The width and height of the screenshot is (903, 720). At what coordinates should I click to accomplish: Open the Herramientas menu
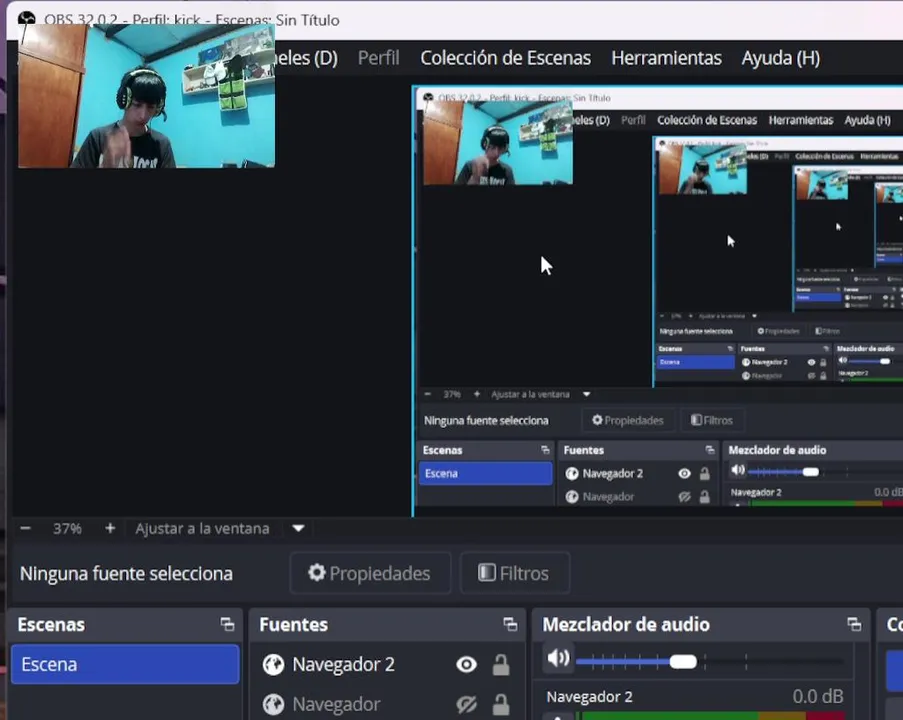point(666,58)
